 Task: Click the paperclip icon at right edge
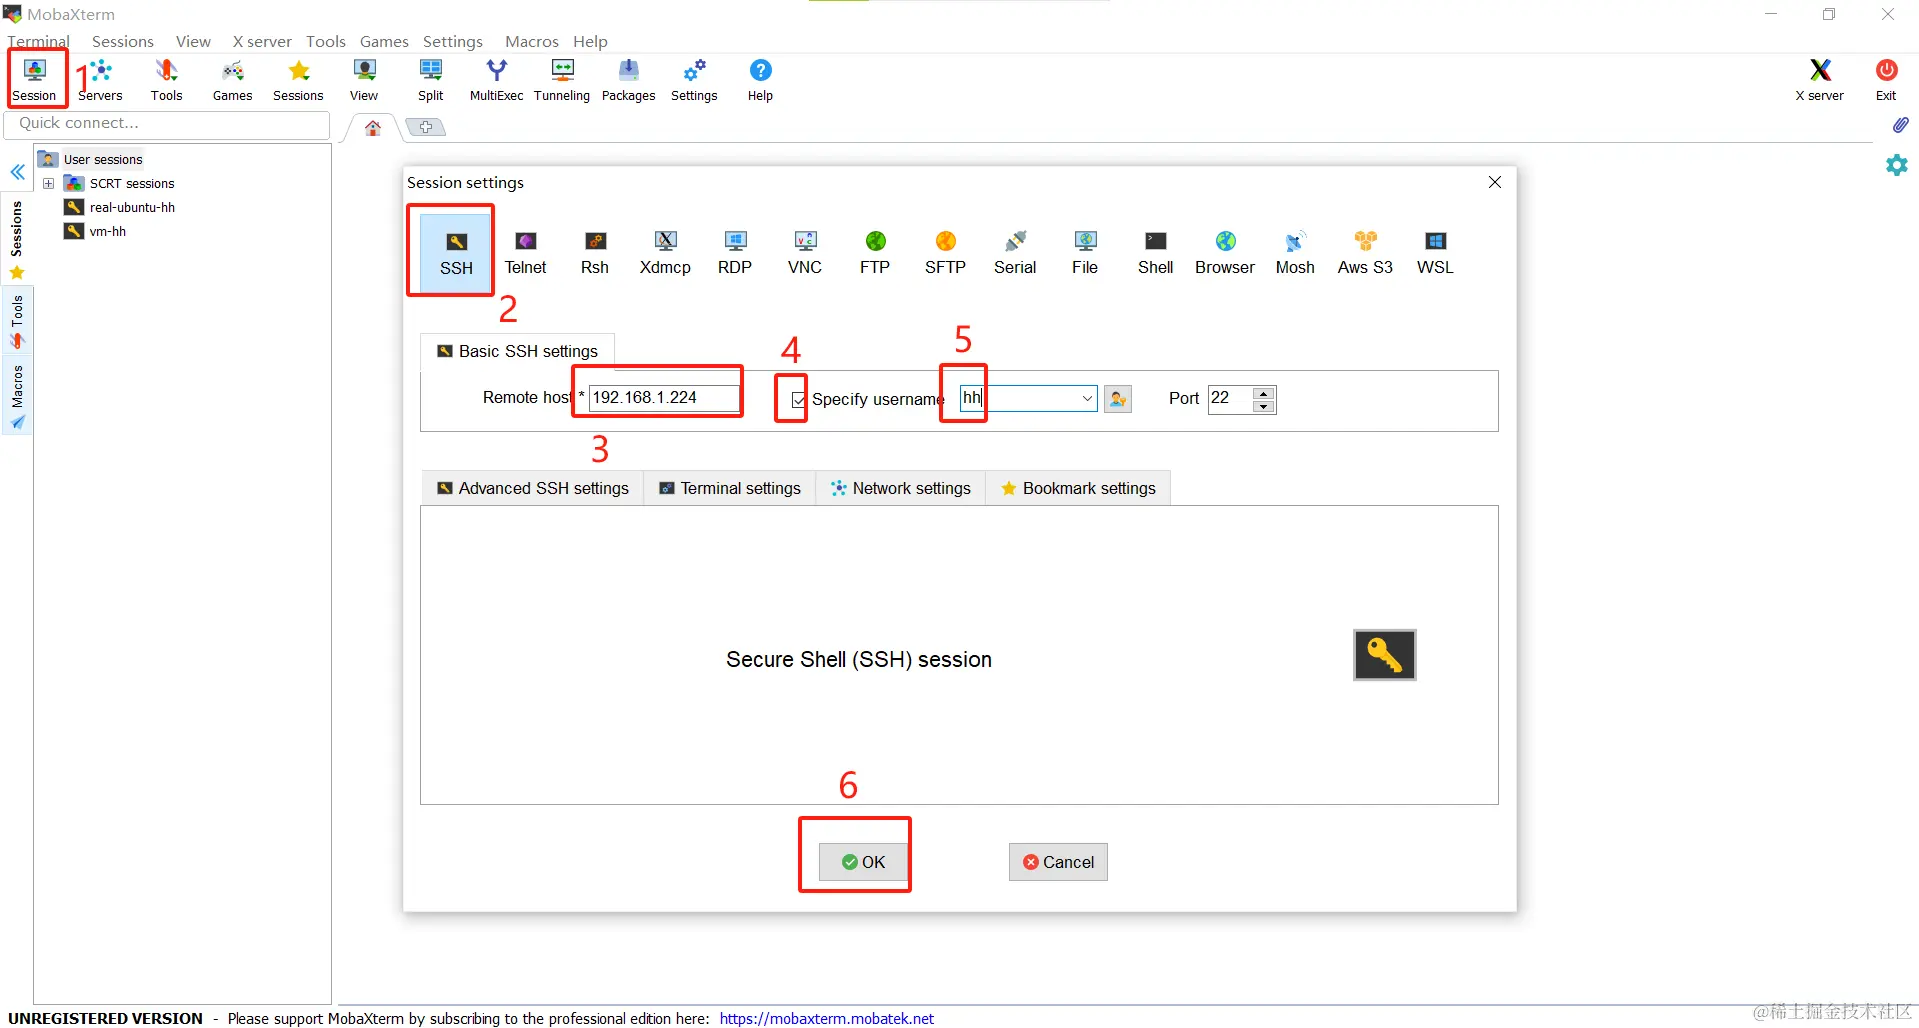click(x=1900, y=125)
